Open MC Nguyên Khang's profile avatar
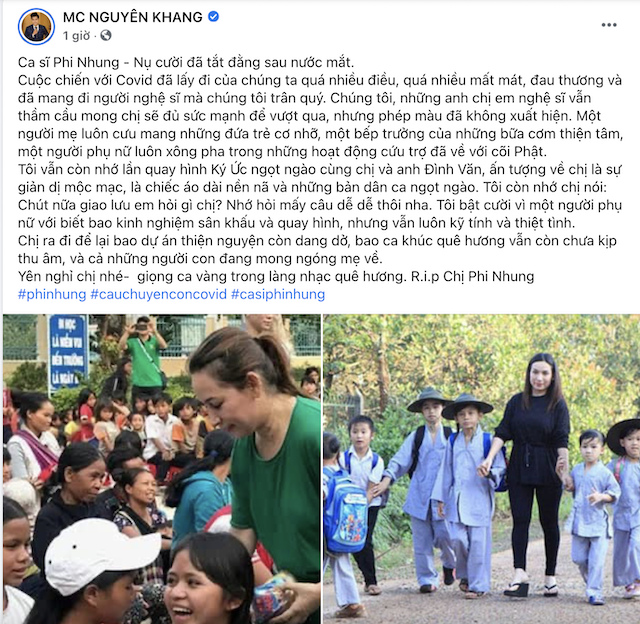The height and width of the screenshot is (624, 640). 36,27
